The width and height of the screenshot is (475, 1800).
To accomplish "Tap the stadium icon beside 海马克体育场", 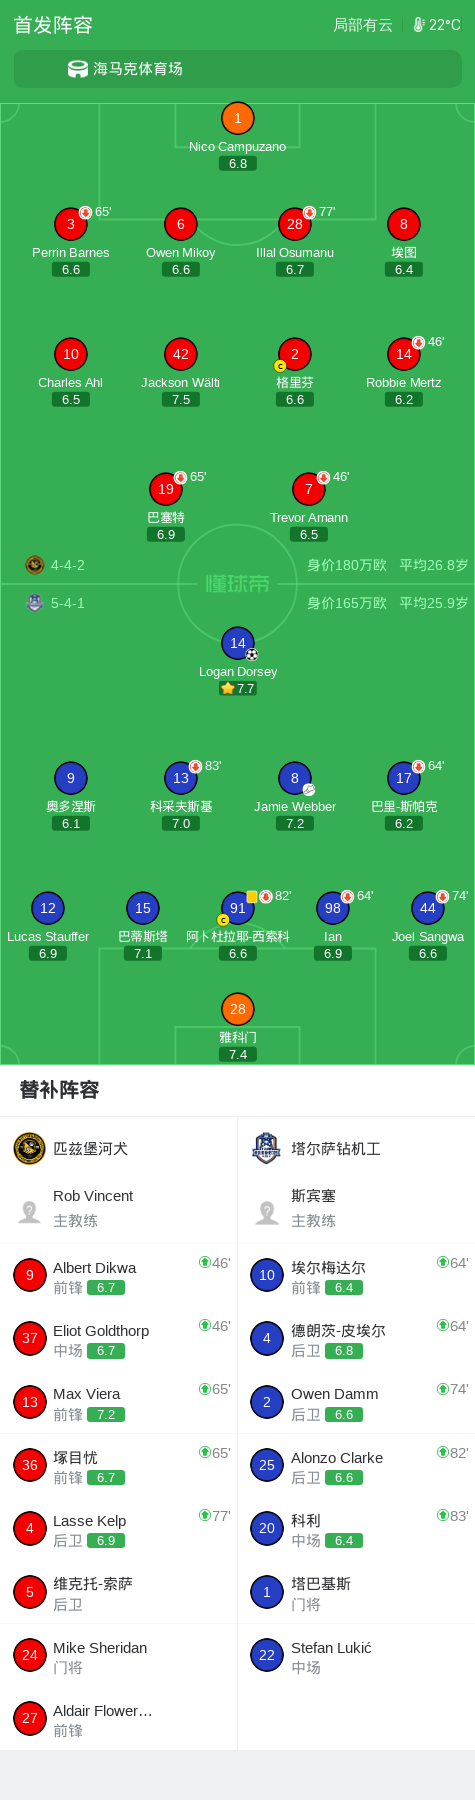I will pyautogui.click(x=78, y=69).
